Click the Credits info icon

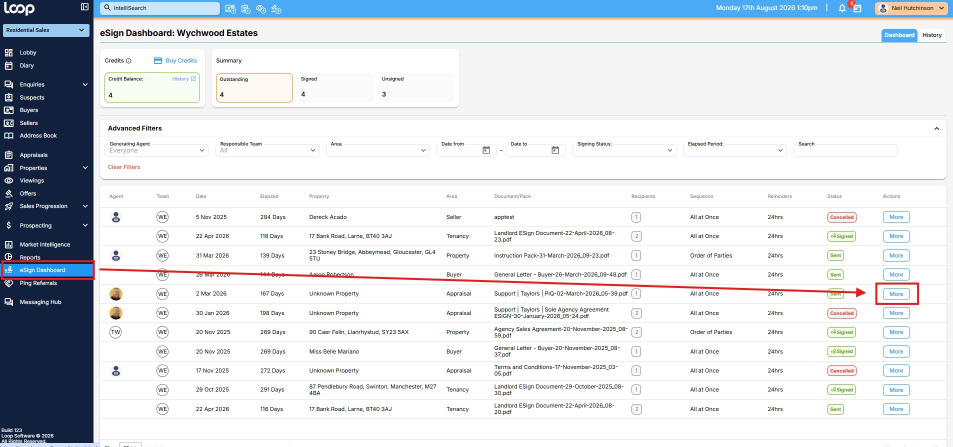pos(129,61)
